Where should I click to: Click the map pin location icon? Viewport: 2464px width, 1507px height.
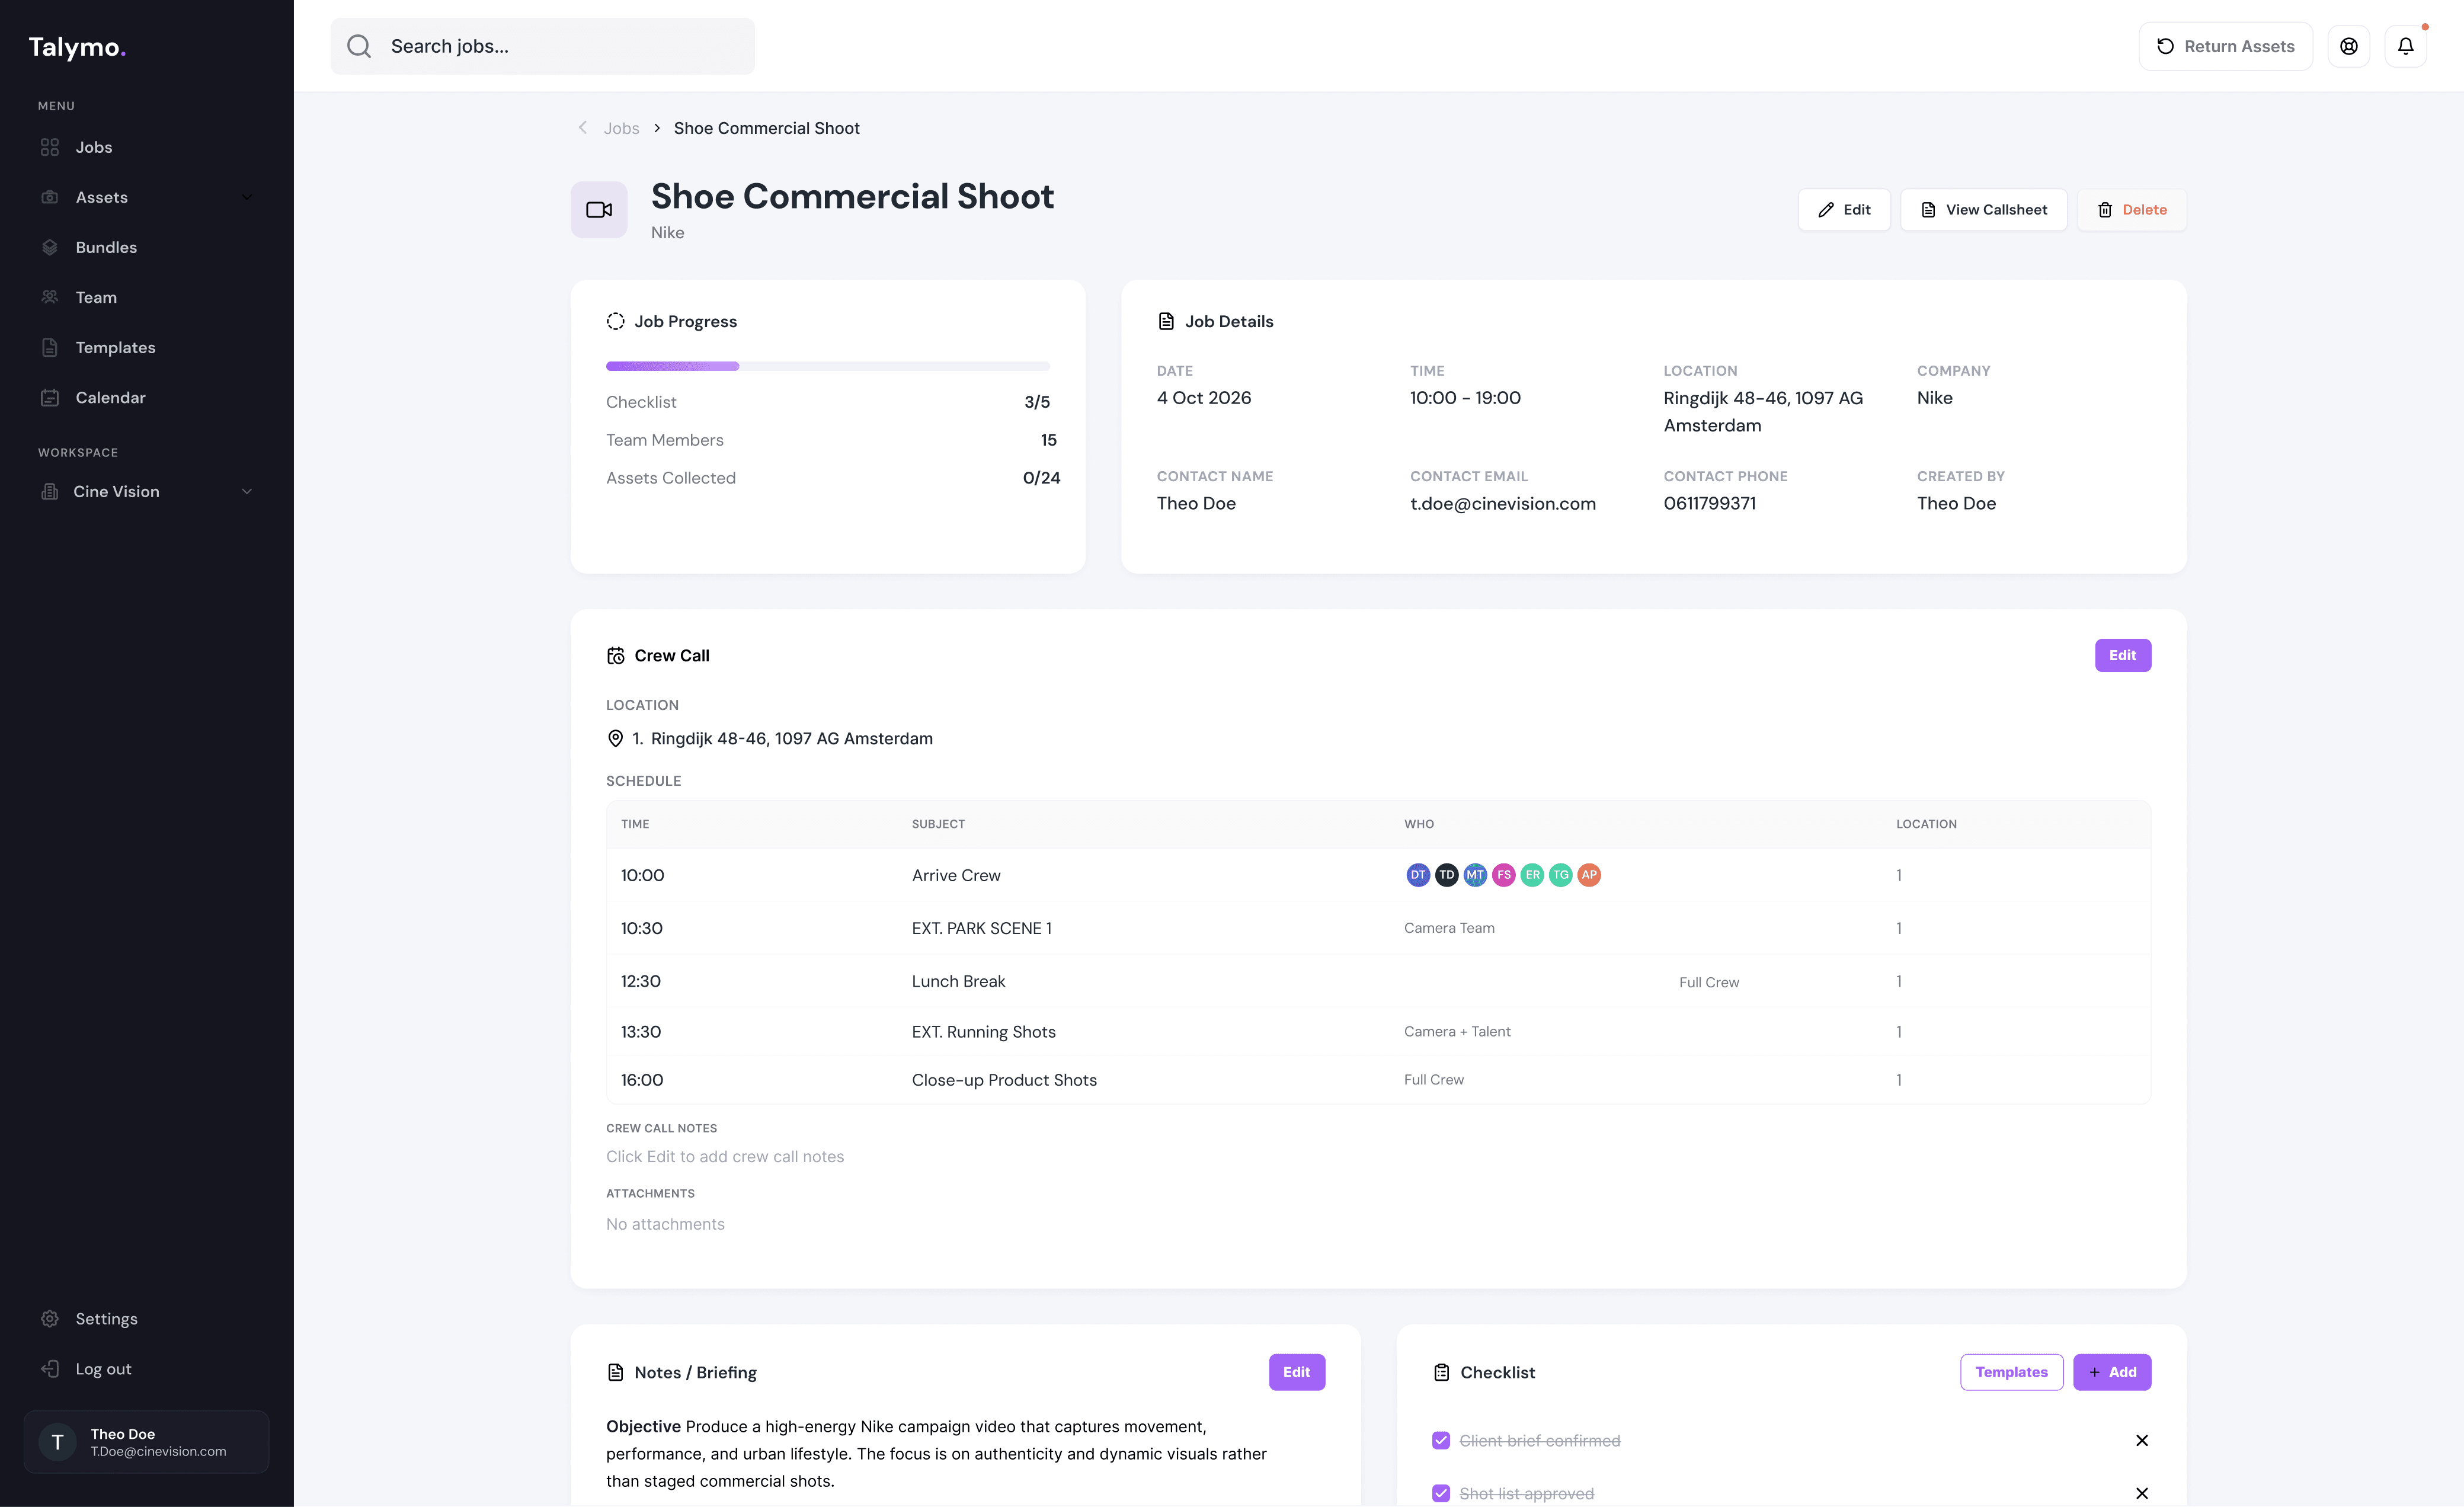tap(615, 739)
